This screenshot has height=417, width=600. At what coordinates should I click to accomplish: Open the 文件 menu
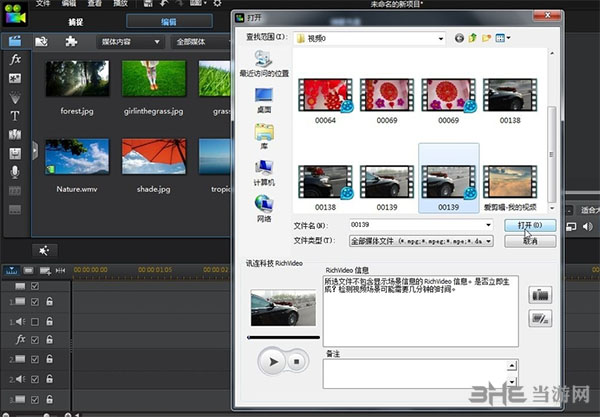click(x=43, y=3)
